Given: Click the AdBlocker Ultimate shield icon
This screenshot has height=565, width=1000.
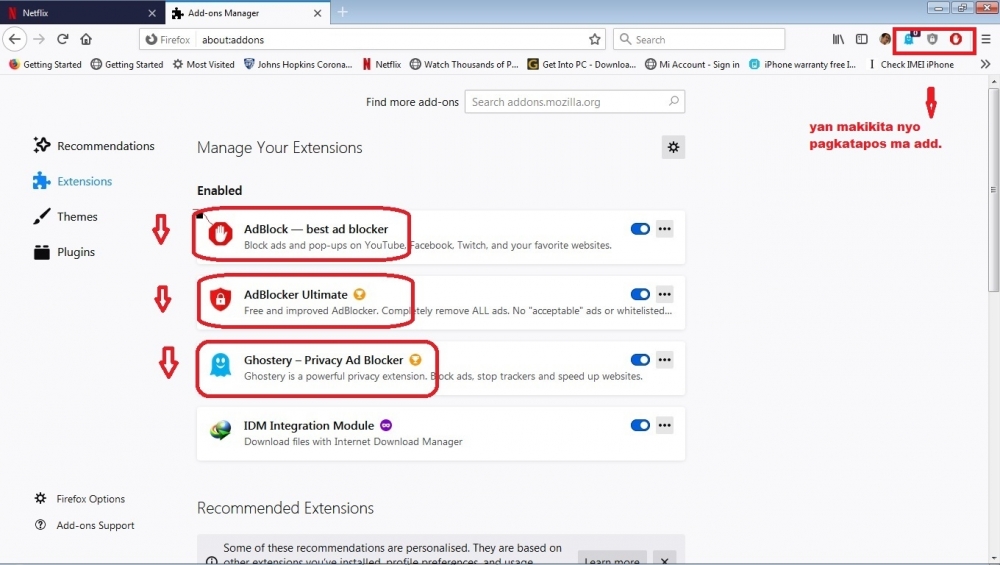Looking at the screenshot, I should pos(220,299).
